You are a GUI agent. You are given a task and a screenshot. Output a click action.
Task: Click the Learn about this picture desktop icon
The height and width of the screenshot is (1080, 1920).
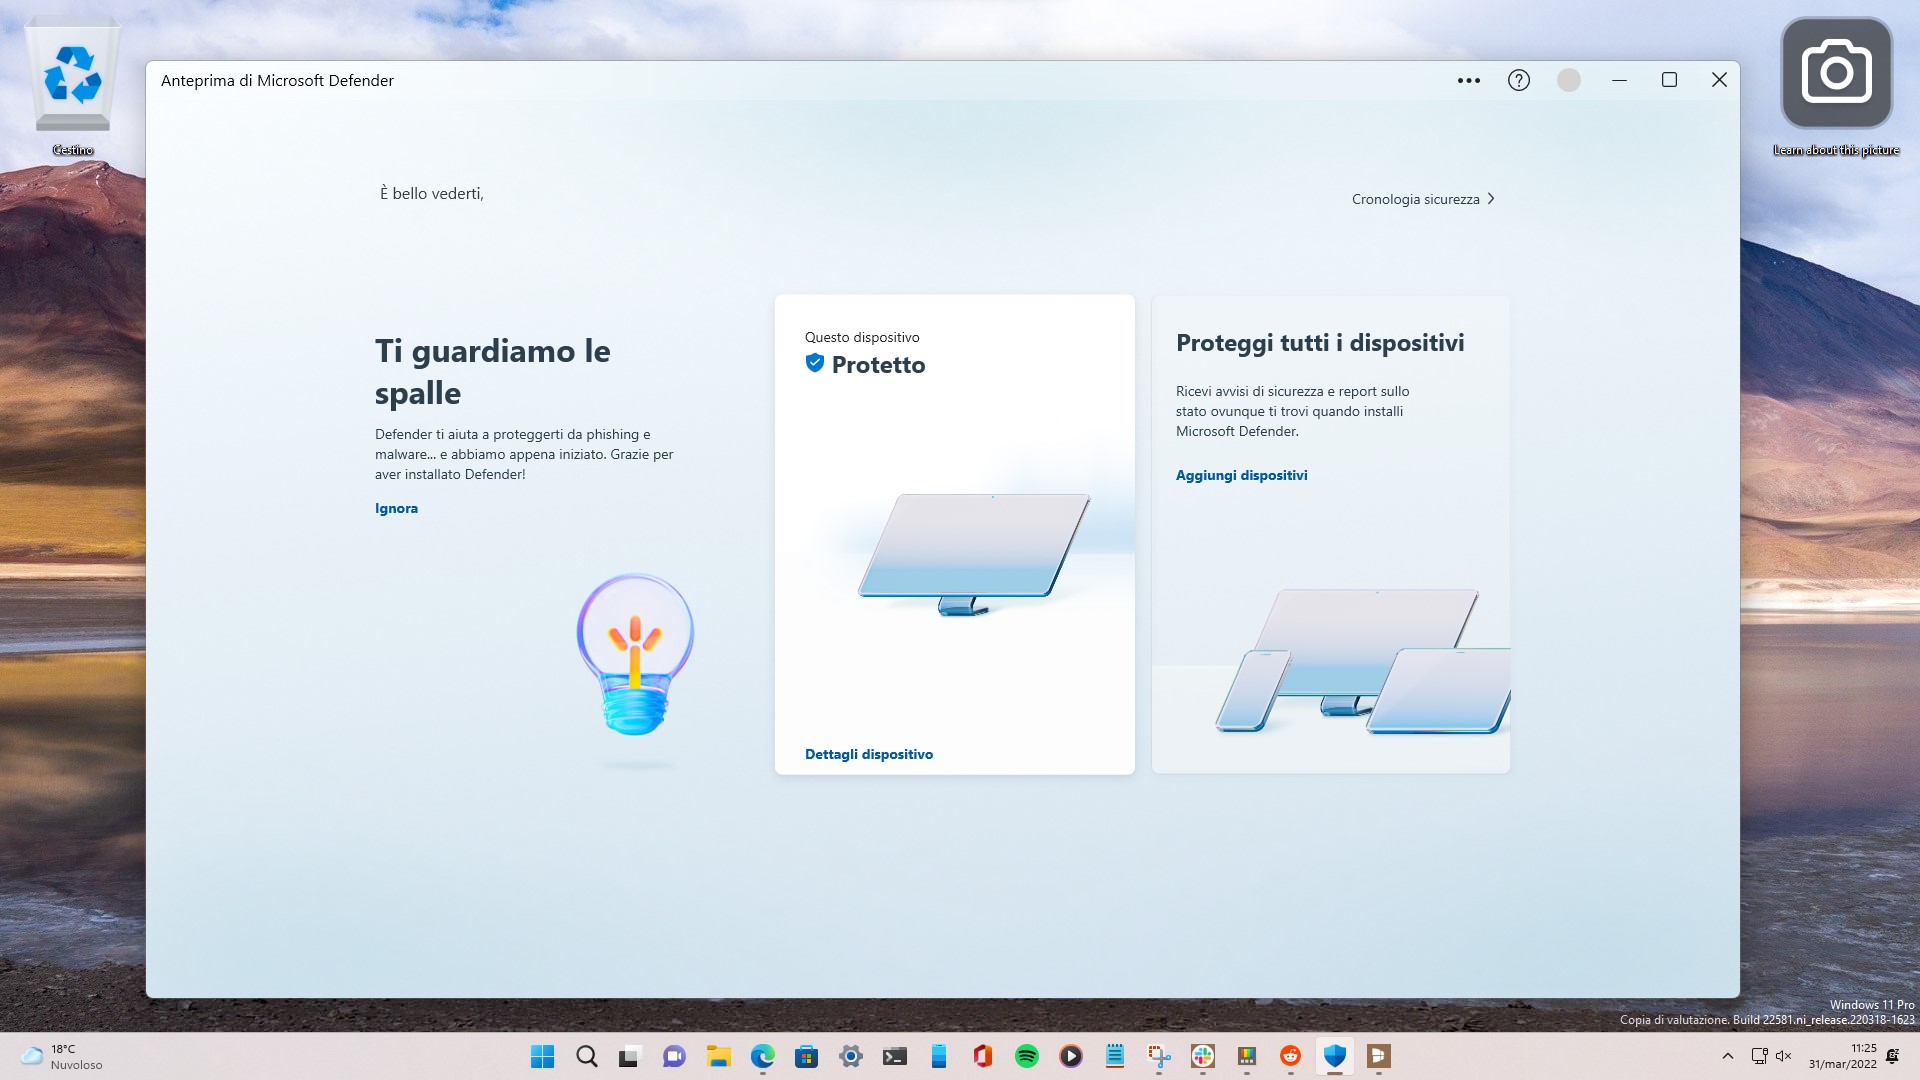pos(1836,87)
